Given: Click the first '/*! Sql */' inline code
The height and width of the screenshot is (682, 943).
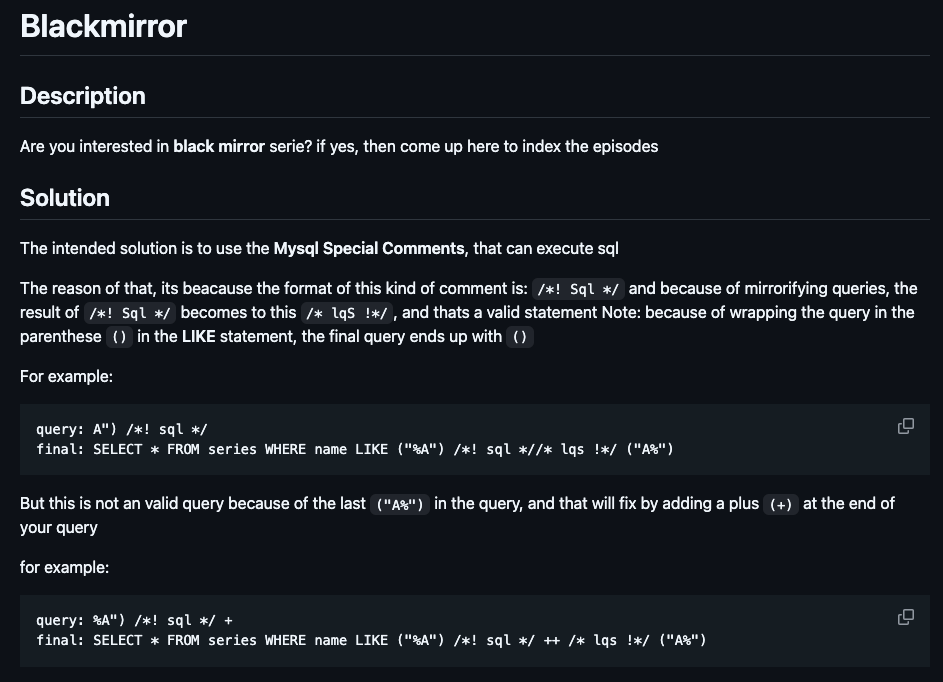Looking at the screenshot, I should pos(578,289).
